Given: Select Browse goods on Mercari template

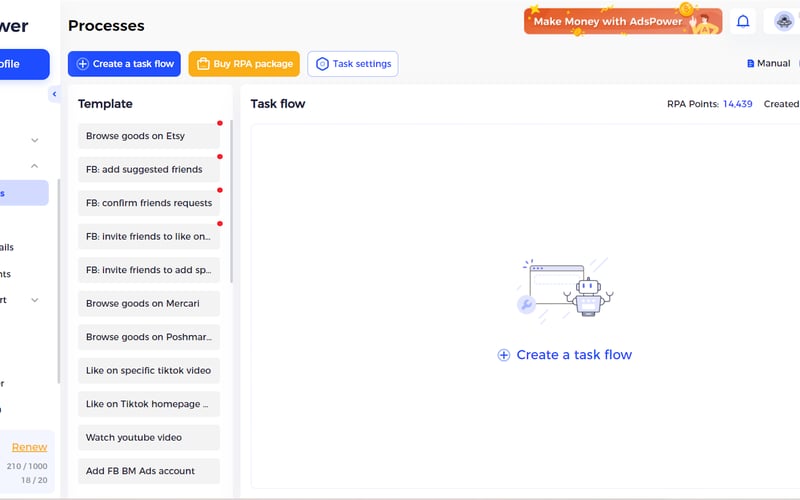Looking at the screenshot, I should pyautogui.click(x=149, y=304).
